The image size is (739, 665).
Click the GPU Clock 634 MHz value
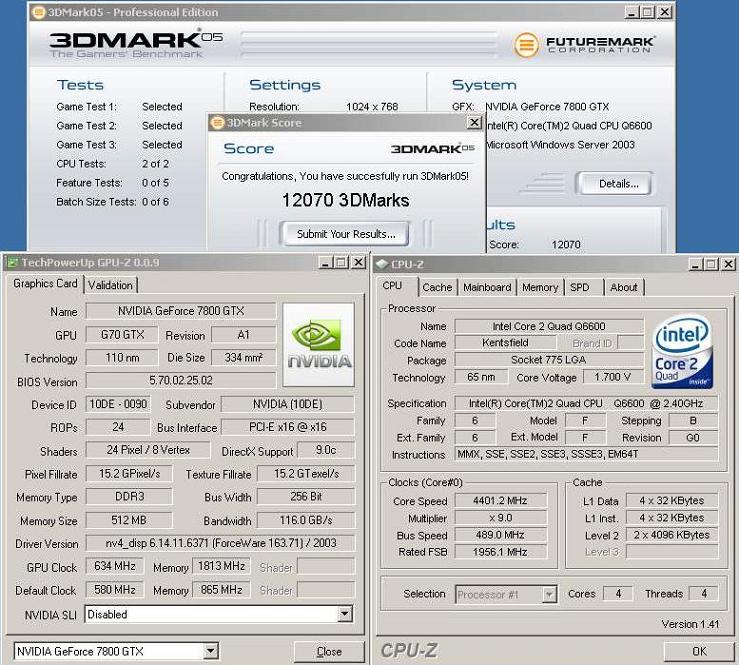point(115,566)
